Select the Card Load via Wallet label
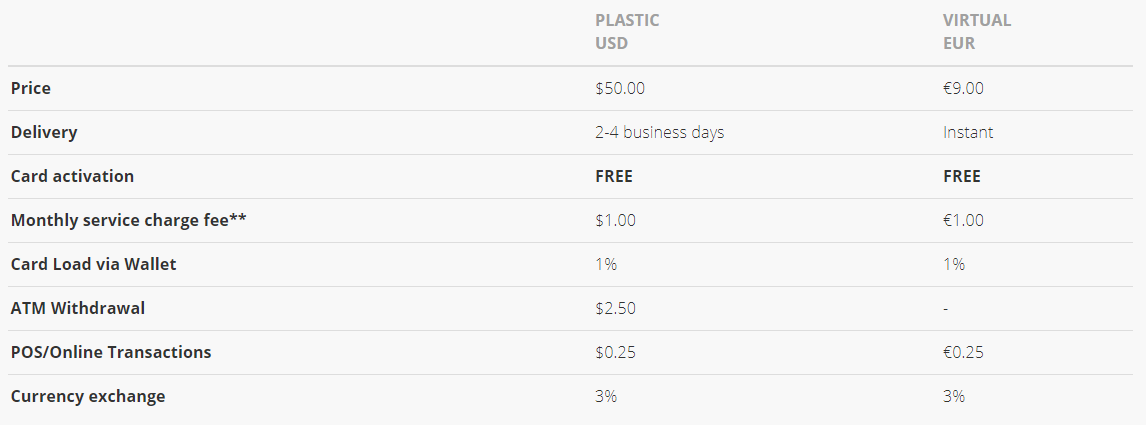The width and height of the screenshot is (1146, 425). [94, 264]
